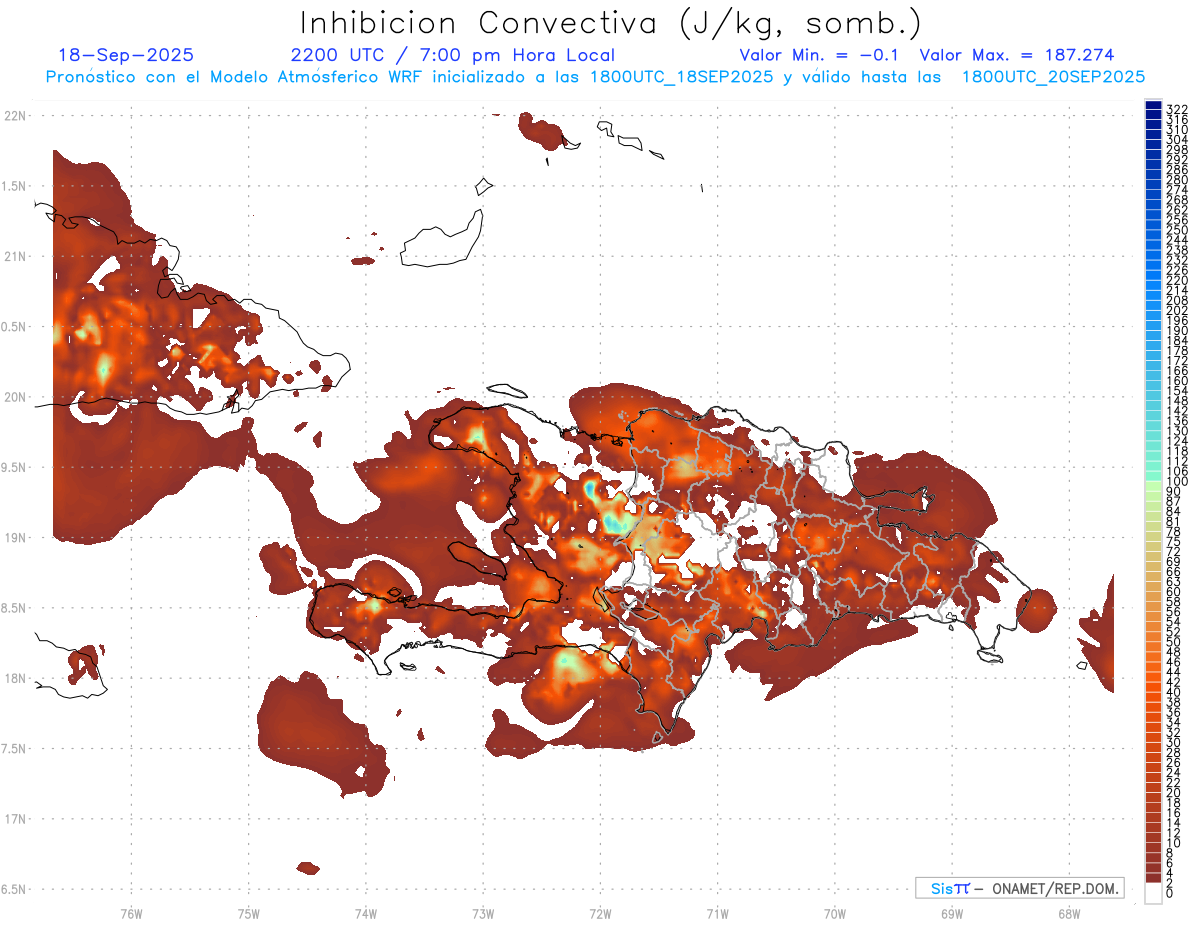Image resolution: width=1200 pixels, height=927 pixels.
Task: Click the '74W' longitude label
Action: (x=366, y=913)
